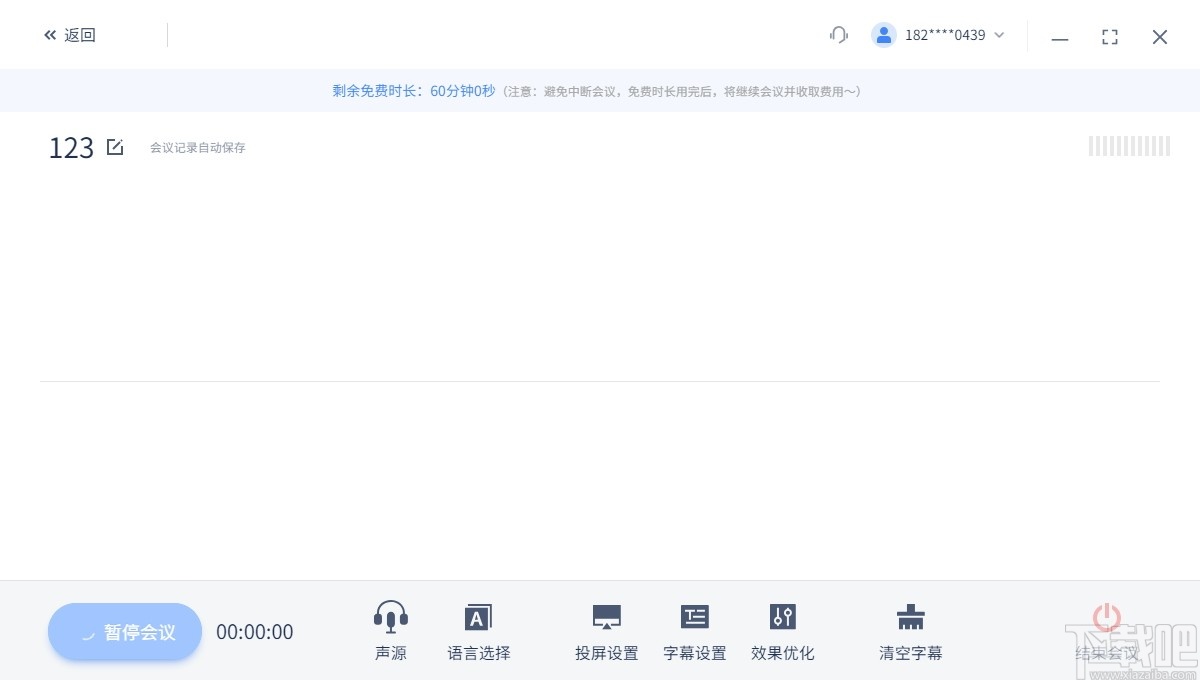The width and height of the screenshot is (1200, 680).
Task: Click the 00:00:00 meeting timer
Action: tap(255, 631)
